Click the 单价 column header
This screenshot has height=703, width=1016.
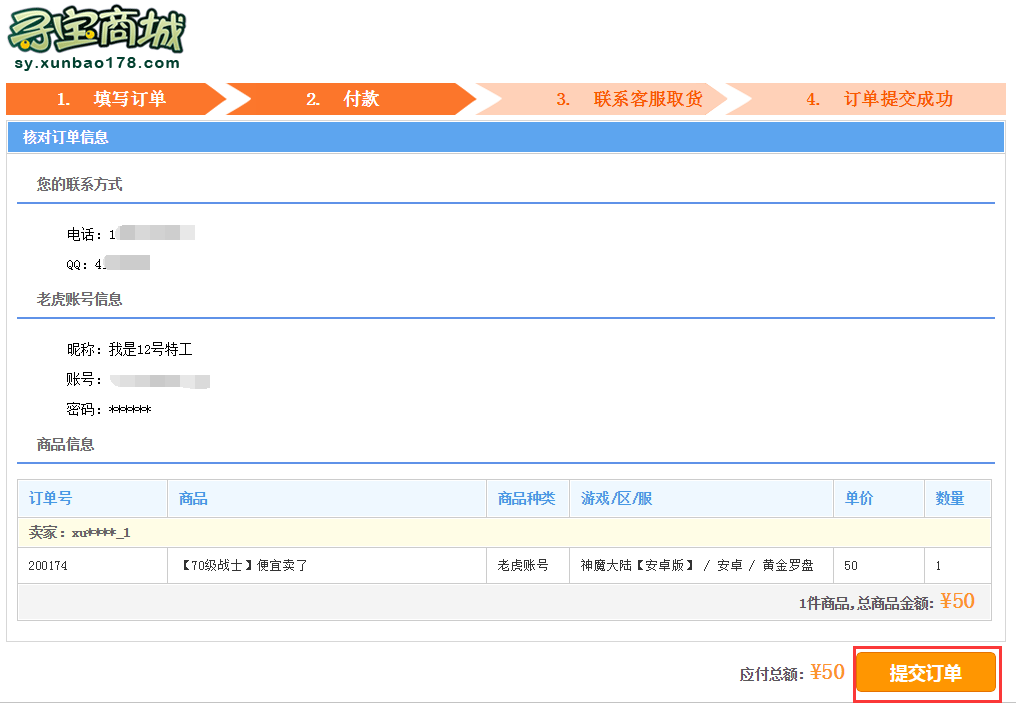[859, 498]
